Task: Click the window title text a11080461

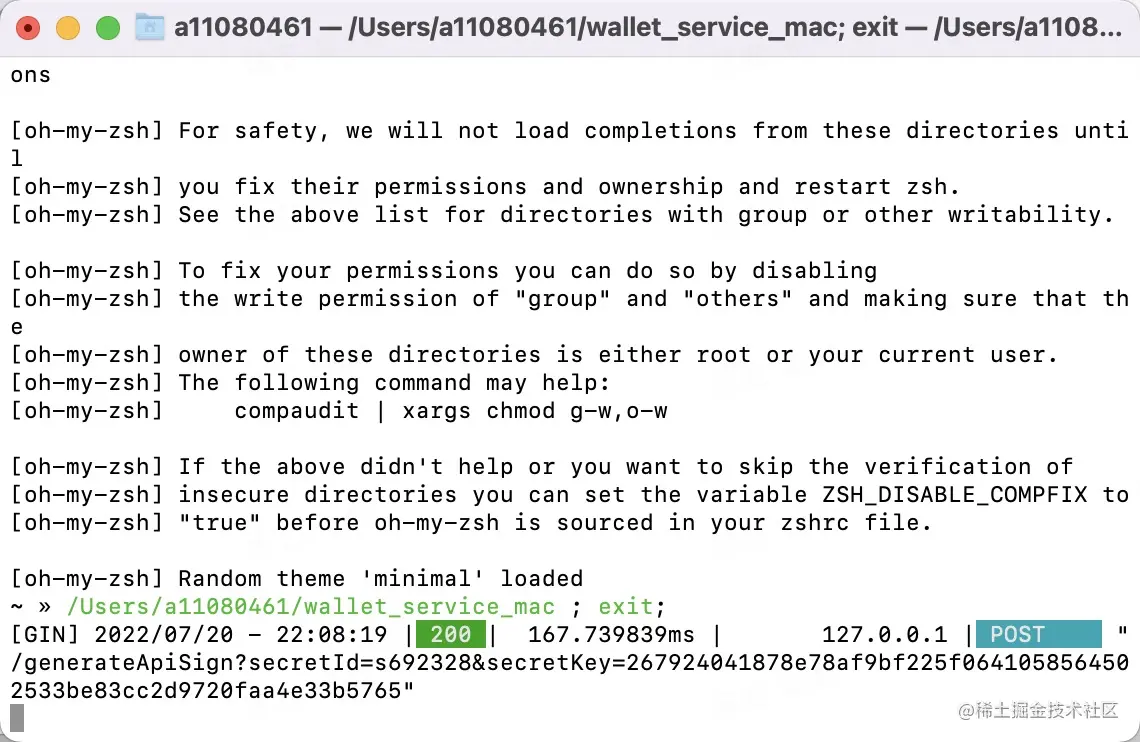Action: click(x=244, y=28)
